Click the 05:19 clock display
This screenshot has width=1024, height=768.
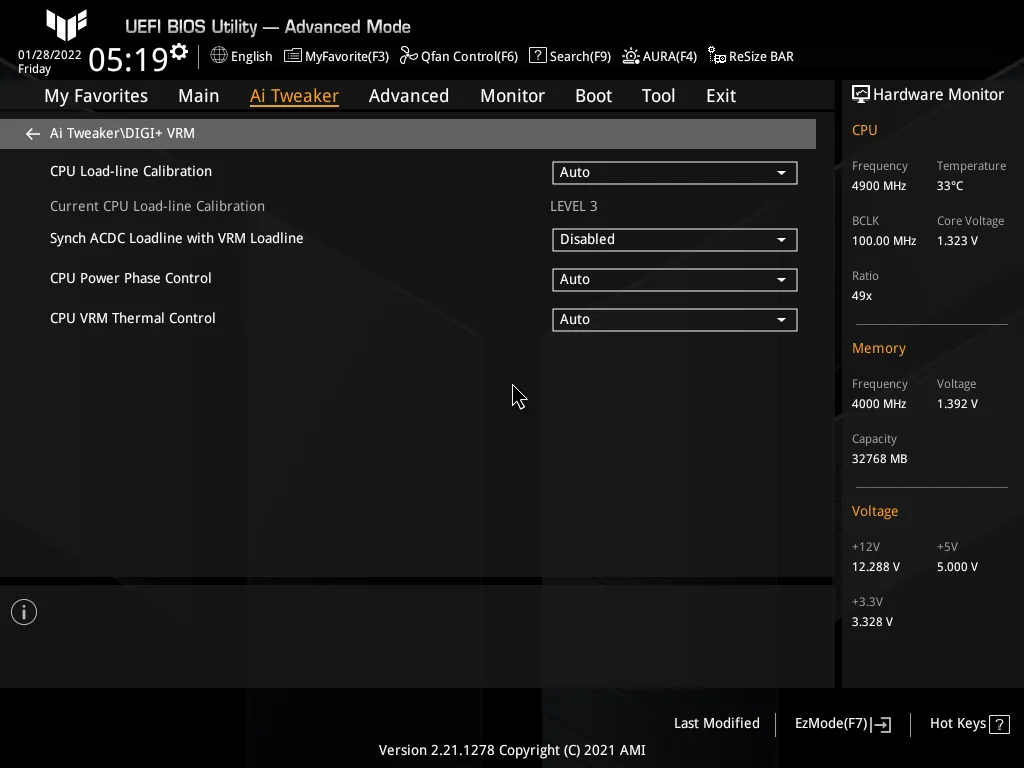pyautogui.click(x=129, y=59)
